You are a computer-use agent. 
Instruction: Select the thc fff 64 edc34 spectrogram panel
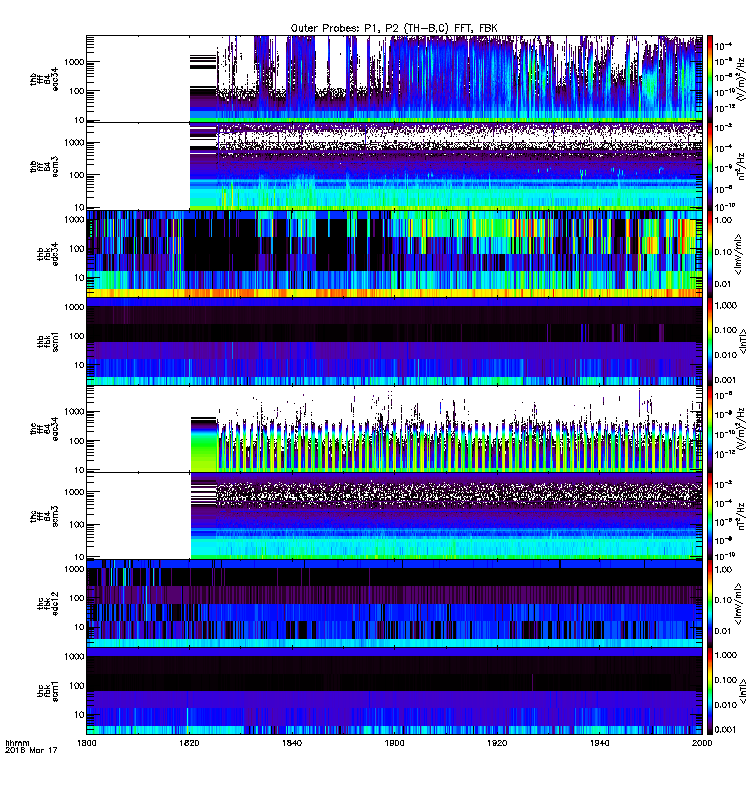pyautogui.click(x=394, y=429)
